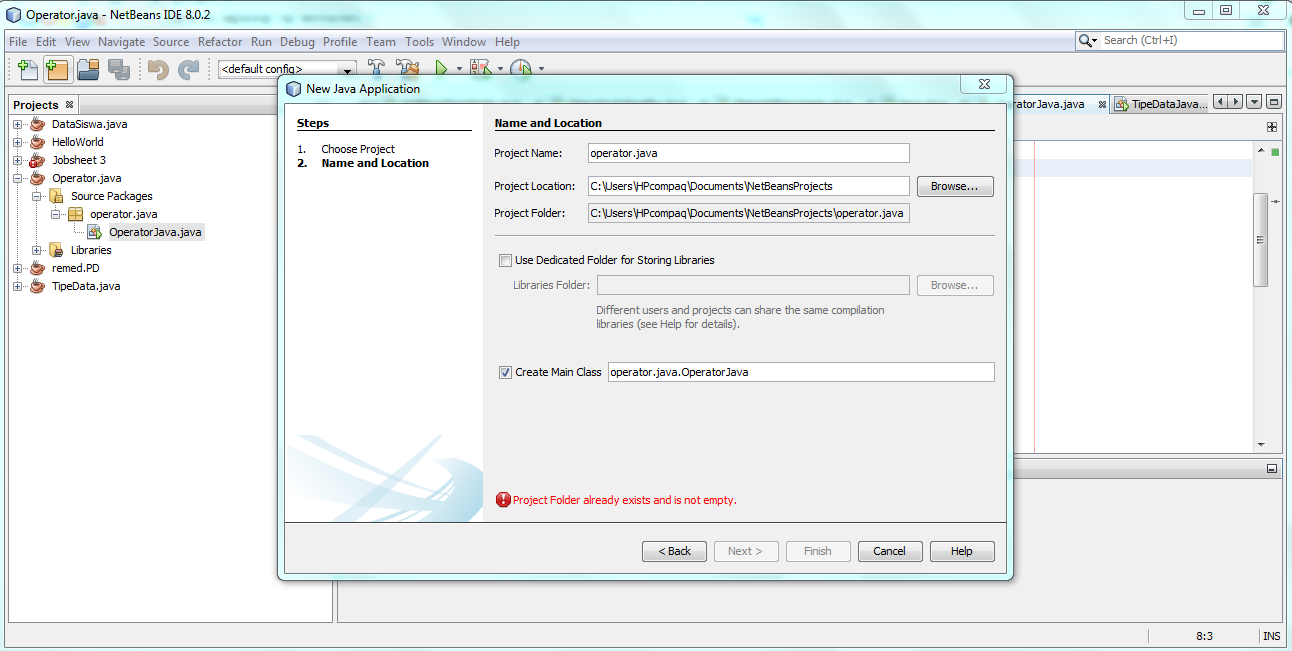The height and width of the screenshot is (651, 1292).
Task: Select OperatorJava.java in the Projects tree
Action: click(155, 232)
